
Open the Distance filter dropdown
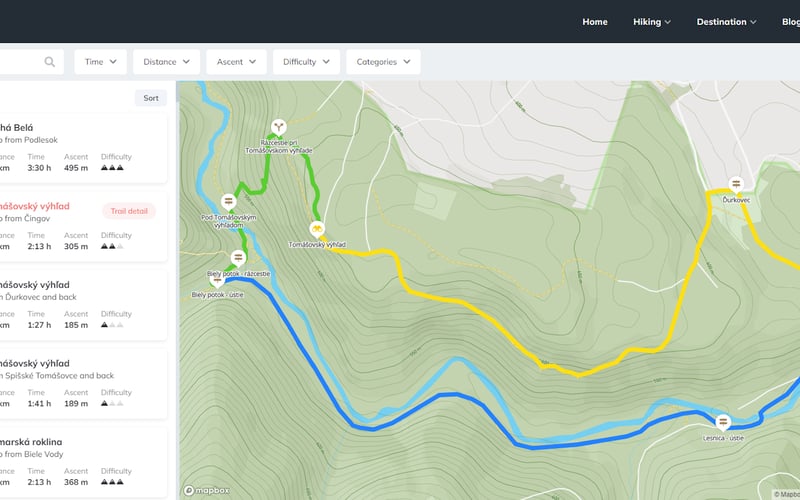pos(166,62)
